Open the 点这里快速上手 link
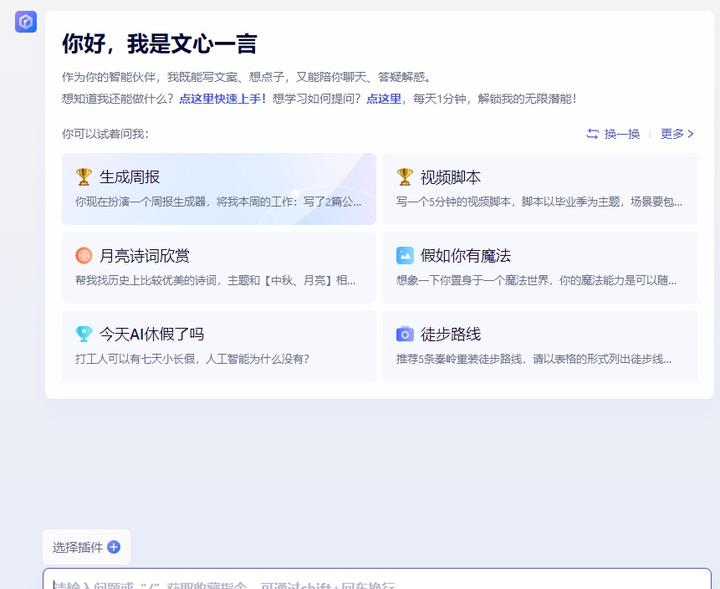 [x=223, y=99]
